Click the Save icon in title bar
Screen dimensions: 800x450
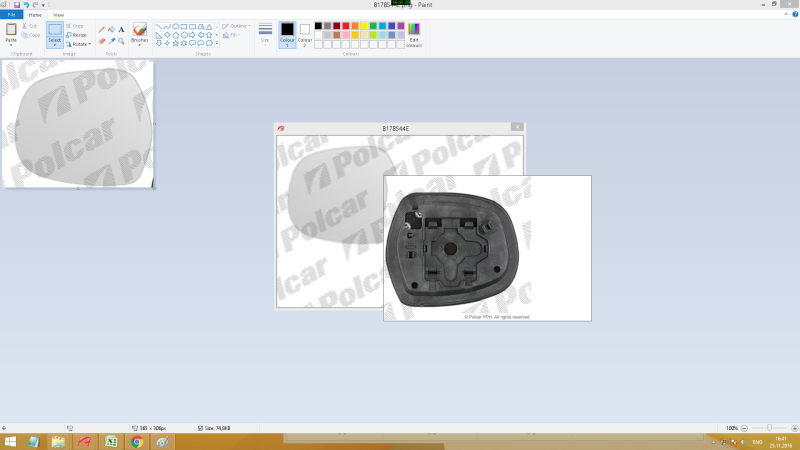pyautogui.click(x=16, y=5)
